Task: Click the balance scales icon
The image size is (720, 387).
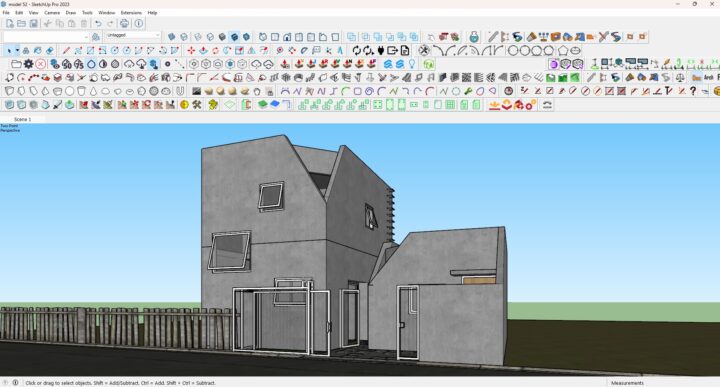Action: tap(680, 77)
